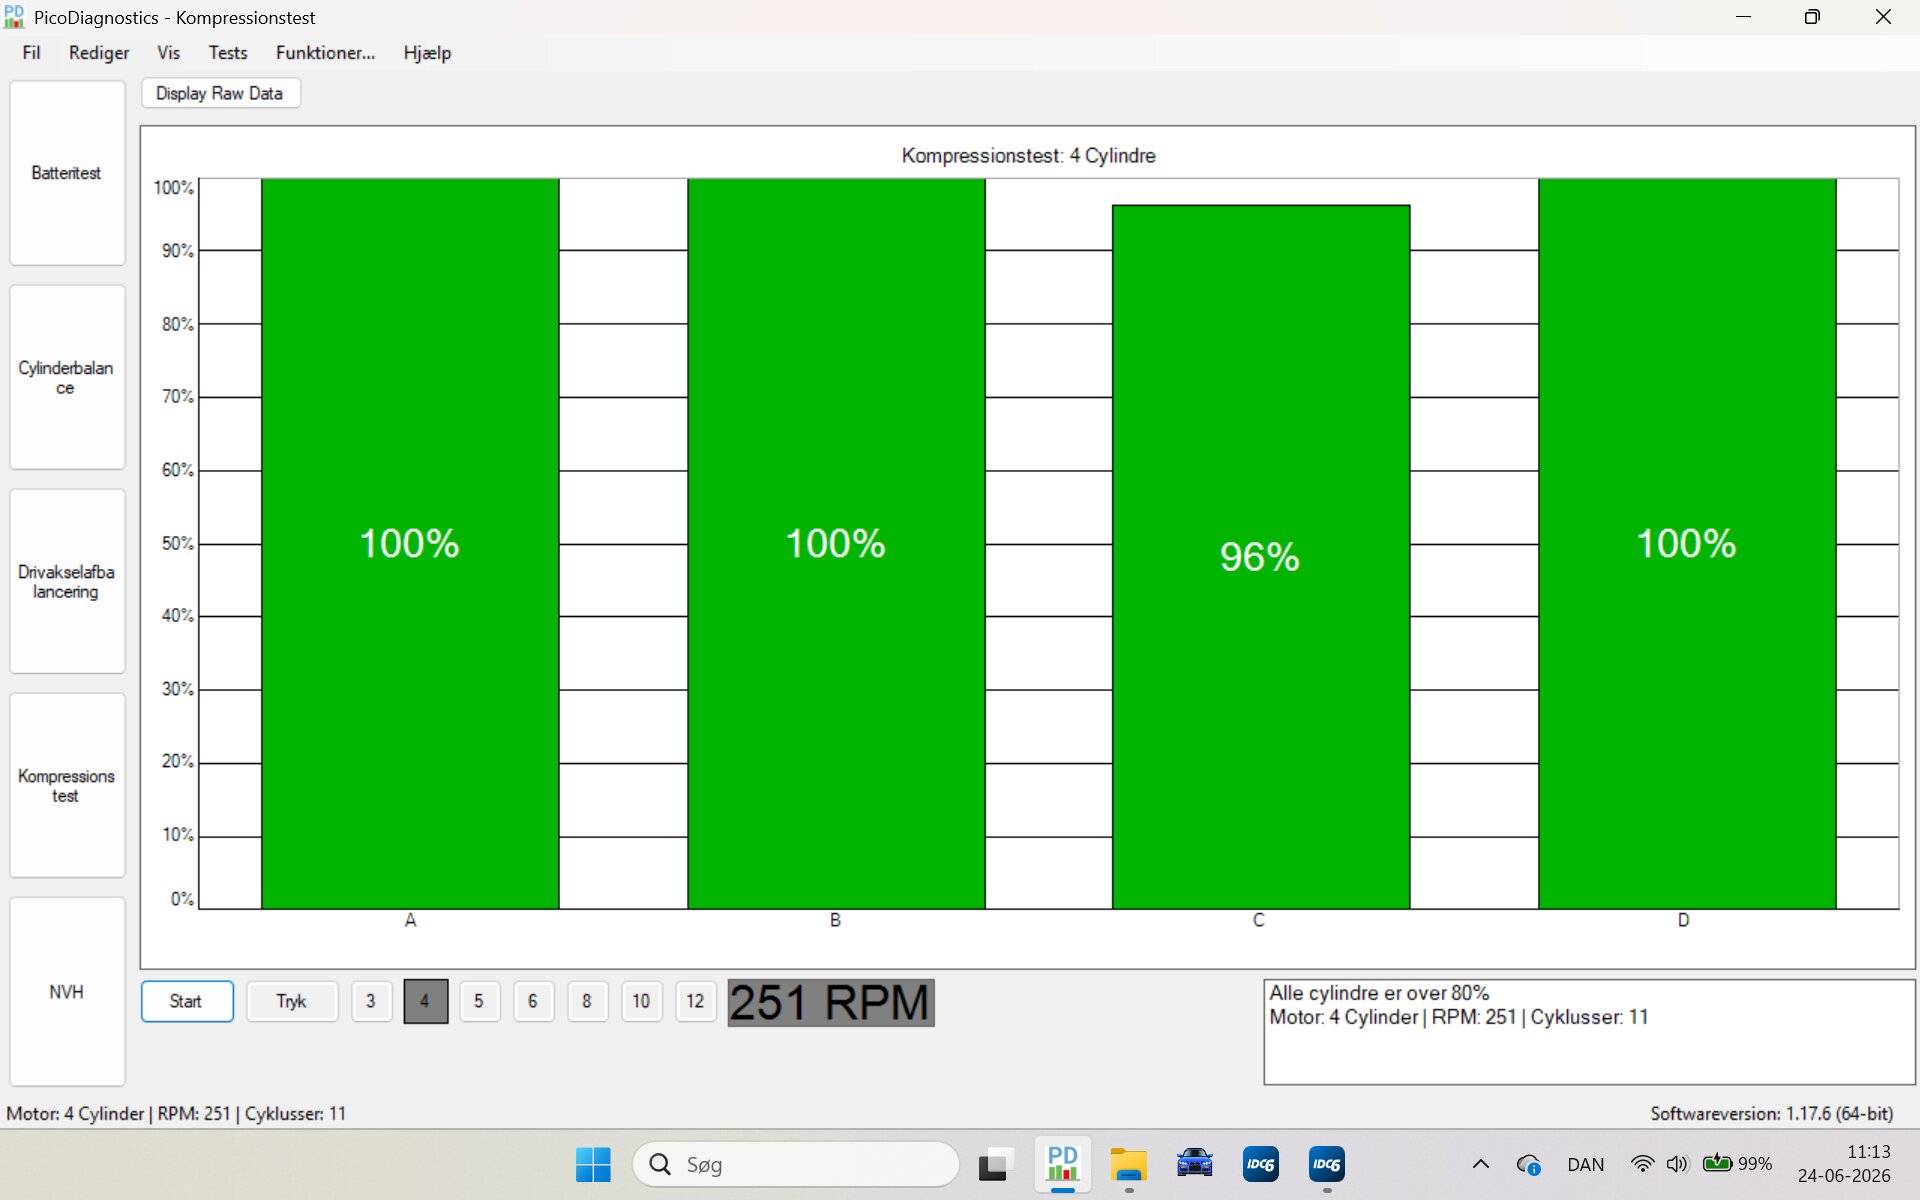Image resolution: width=1920 pixels, height=1200 pixels.
Task: Open the Funktioner... menu
Action: point(325,53)
